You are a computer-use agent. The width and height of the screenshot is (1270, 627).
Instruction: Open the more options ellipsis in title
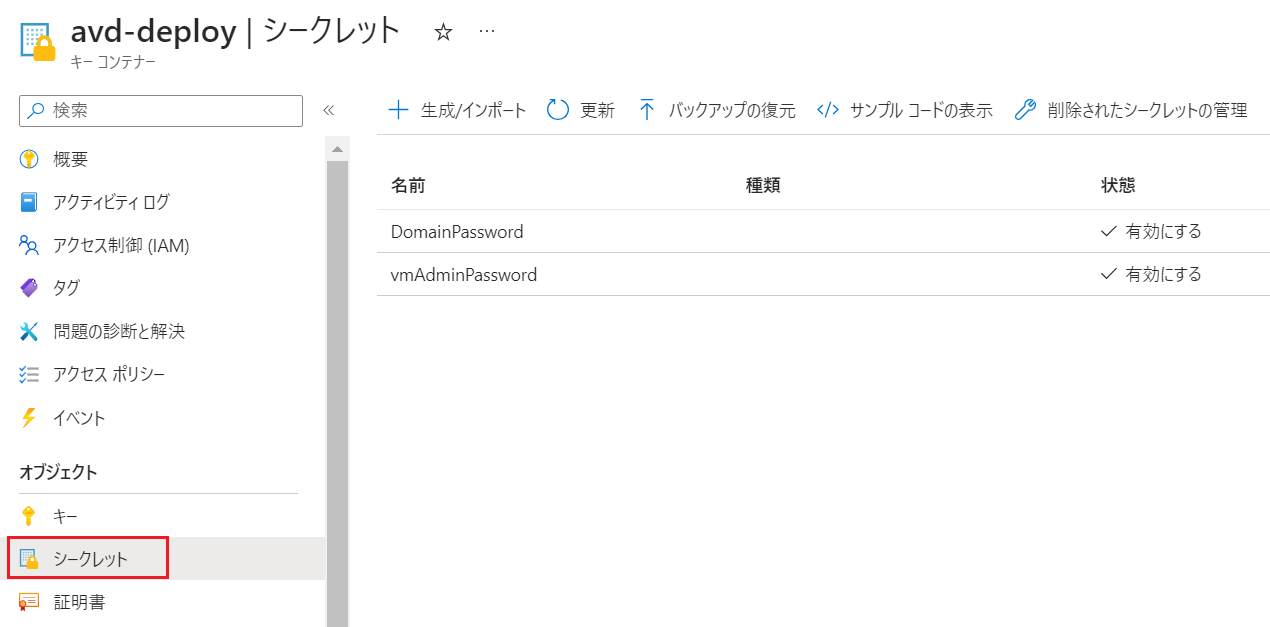click(487, 32)
